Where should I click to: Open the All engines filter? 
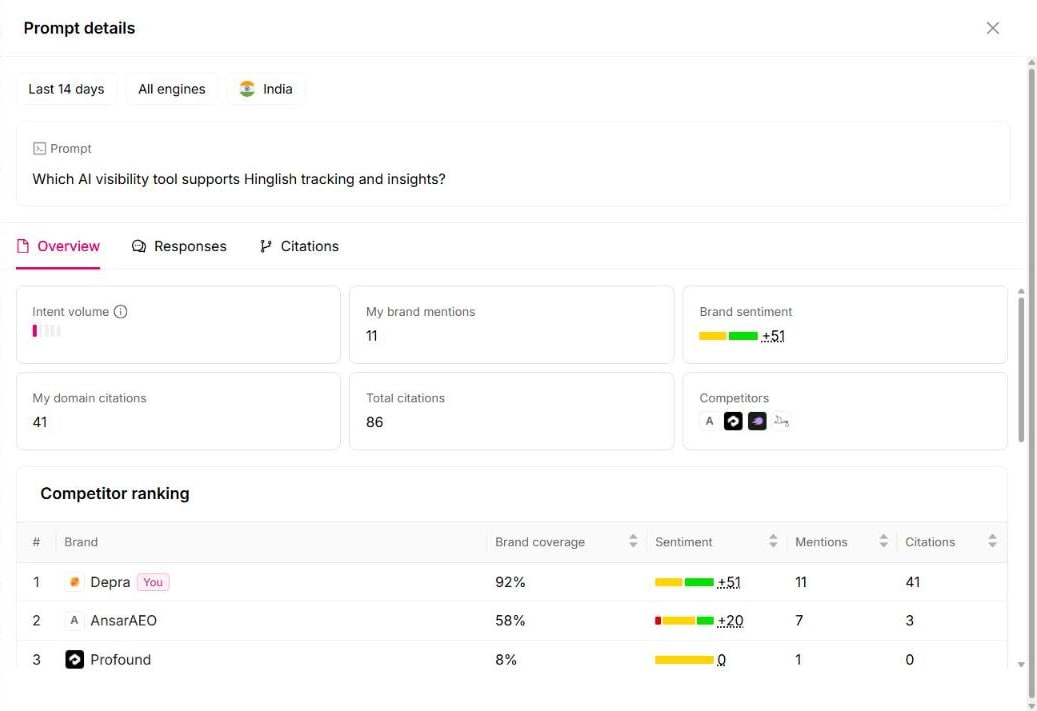(171, 89)
